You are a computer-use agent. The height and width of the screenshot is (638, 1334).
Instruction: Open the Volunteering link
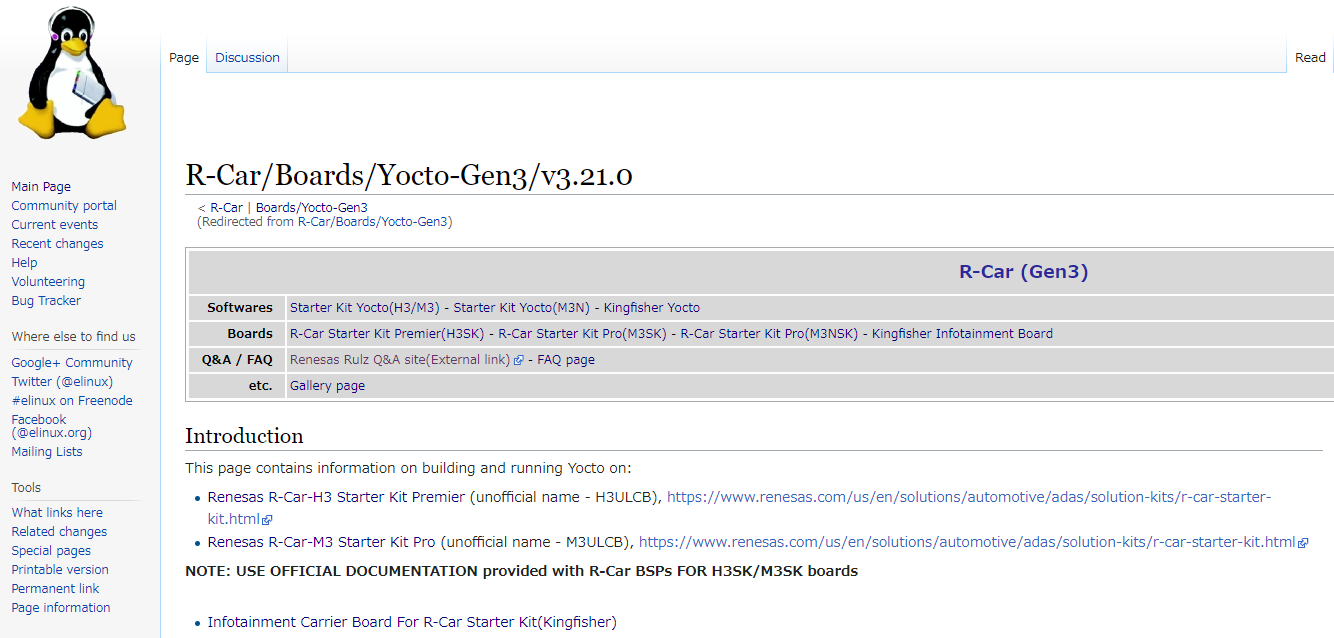(x=48, y=282)
